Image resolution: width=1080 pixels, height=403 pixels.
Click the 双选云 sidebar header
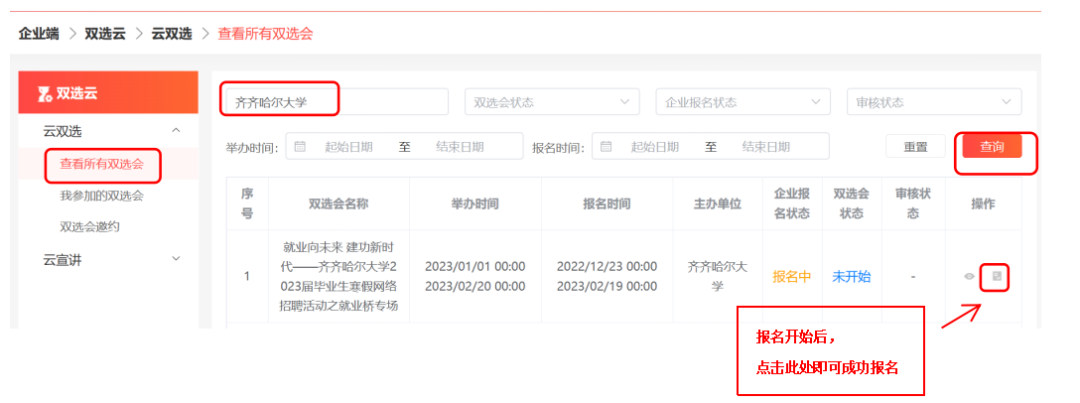click(108, 94)
